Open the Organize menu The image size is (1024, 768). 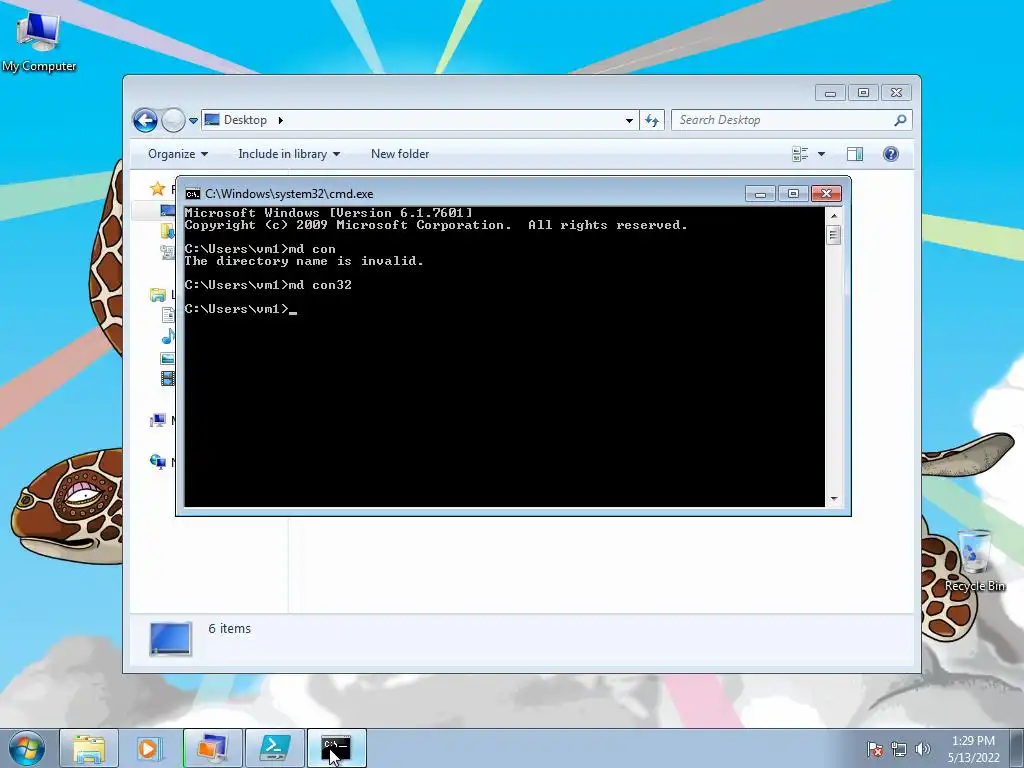tap(178, 154)
